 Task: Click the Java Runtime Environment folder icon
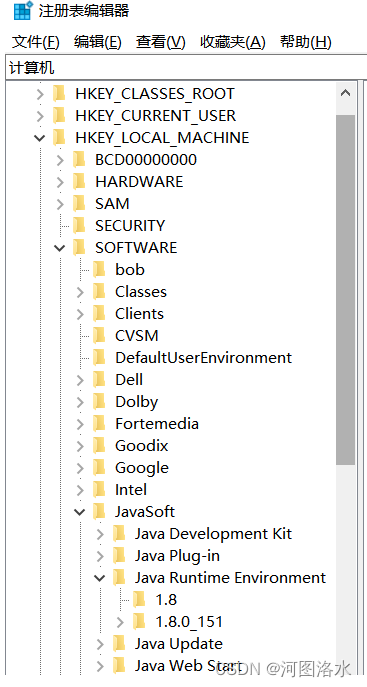[x=119, y=578]
